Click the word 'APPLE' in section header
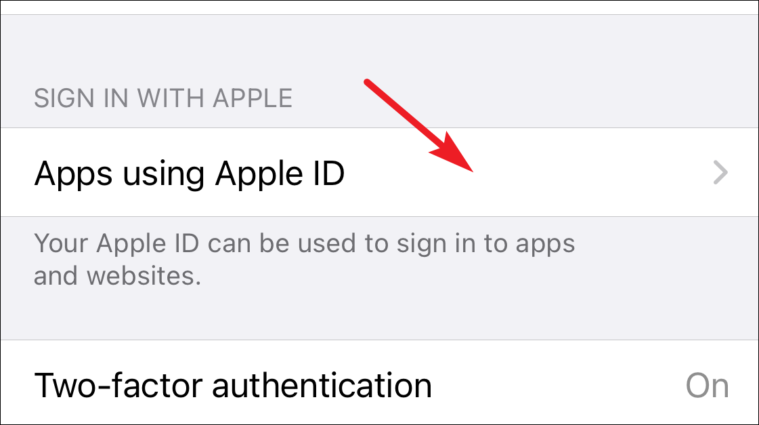Image resolution: width=759 pixels, height=425 pixels. tap(253, 98)
